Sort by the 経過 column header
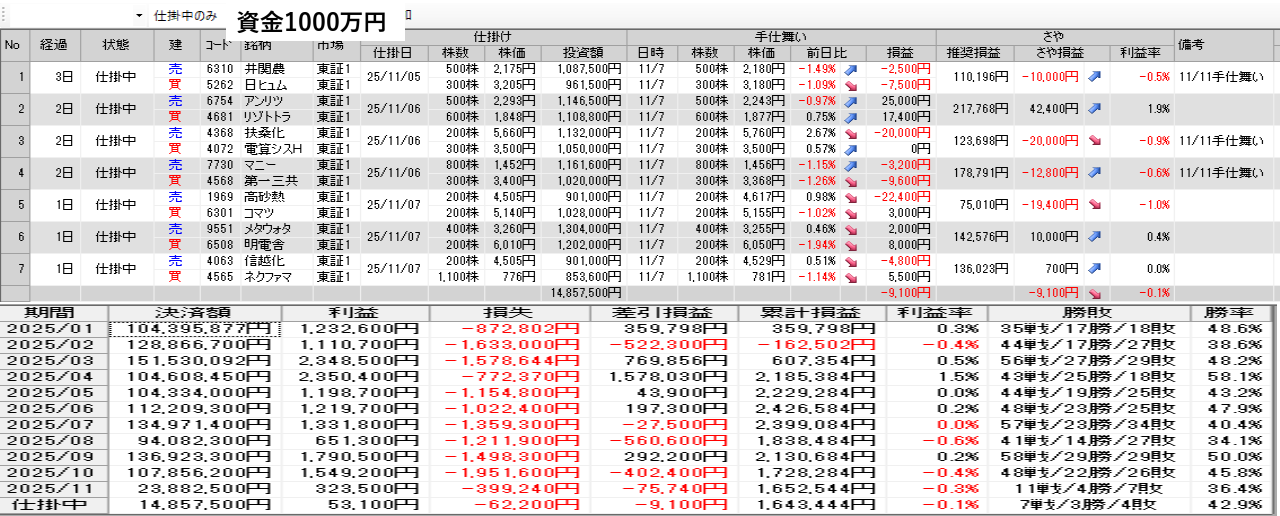The width and height of the screenshot is (1280, 516). (54, 45)
